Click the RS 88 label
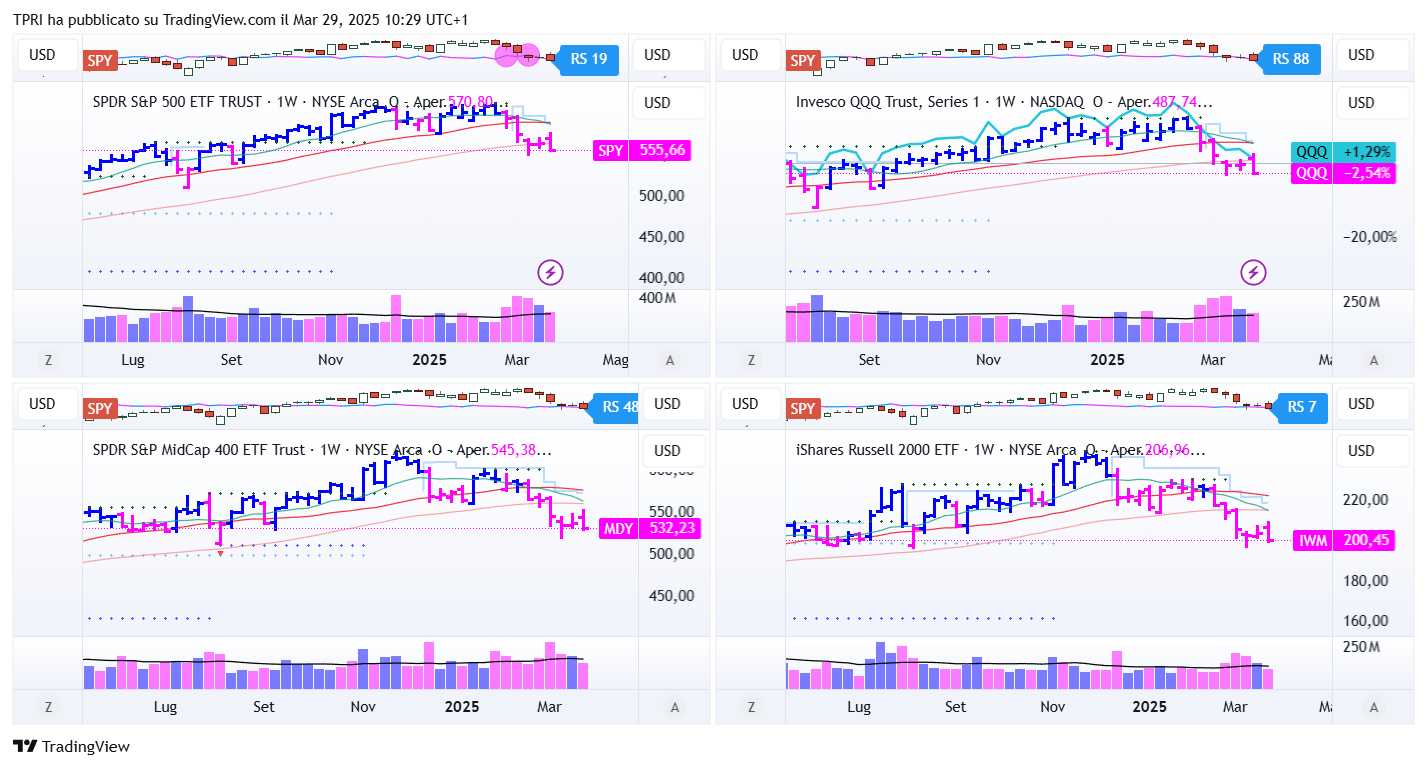 click(1291, 59)
